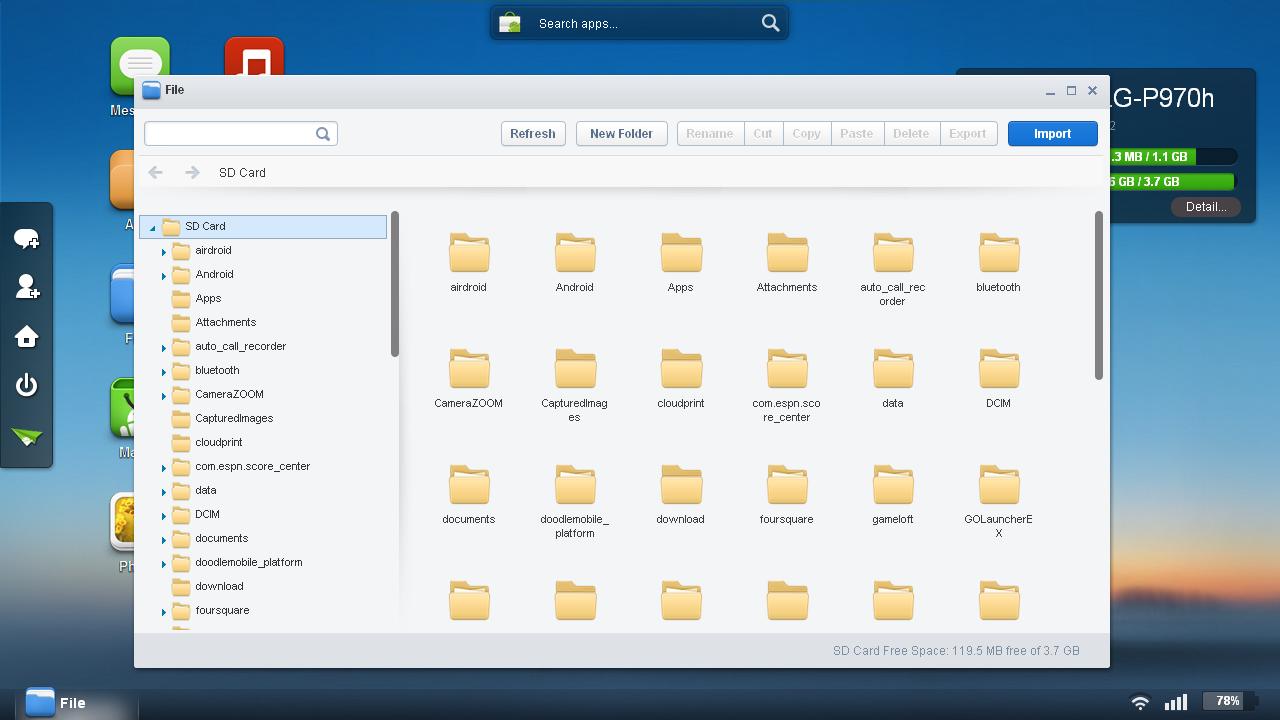Expand the airdroid folder in the tree
Screen dimensions: 1280x720
tap(165, 250)
